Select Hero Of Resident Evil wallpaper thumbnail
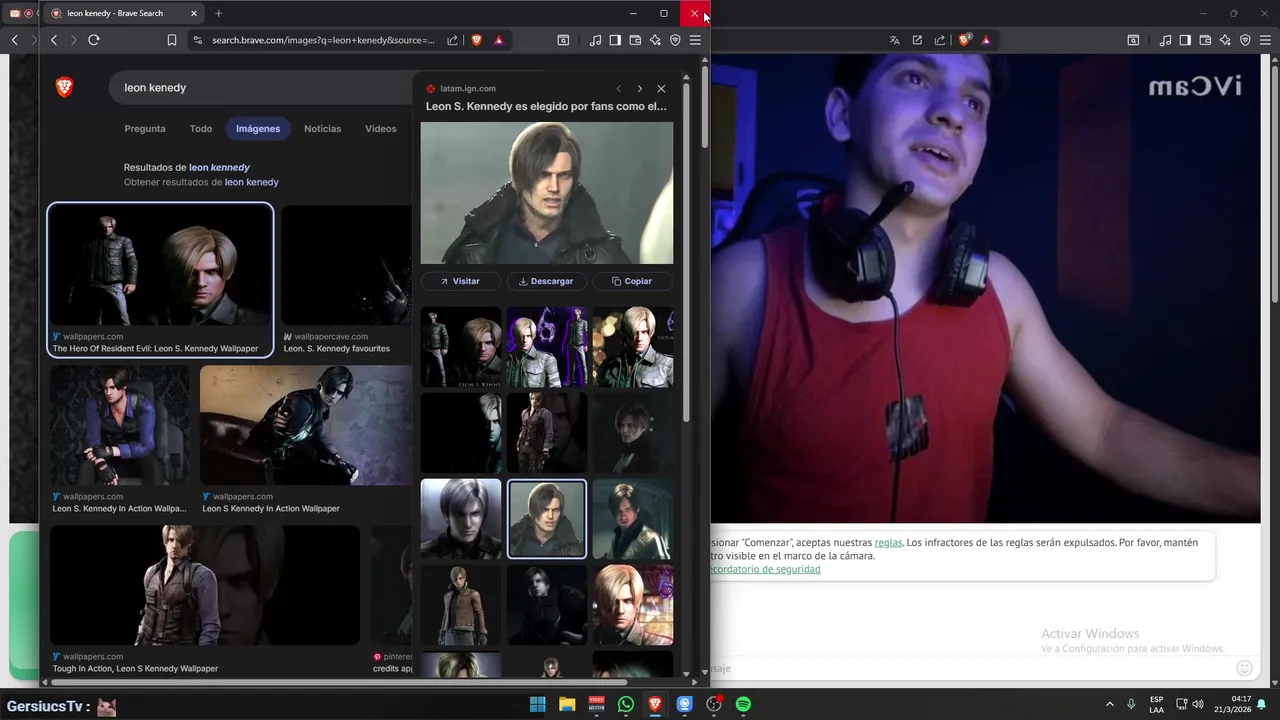 160,267
